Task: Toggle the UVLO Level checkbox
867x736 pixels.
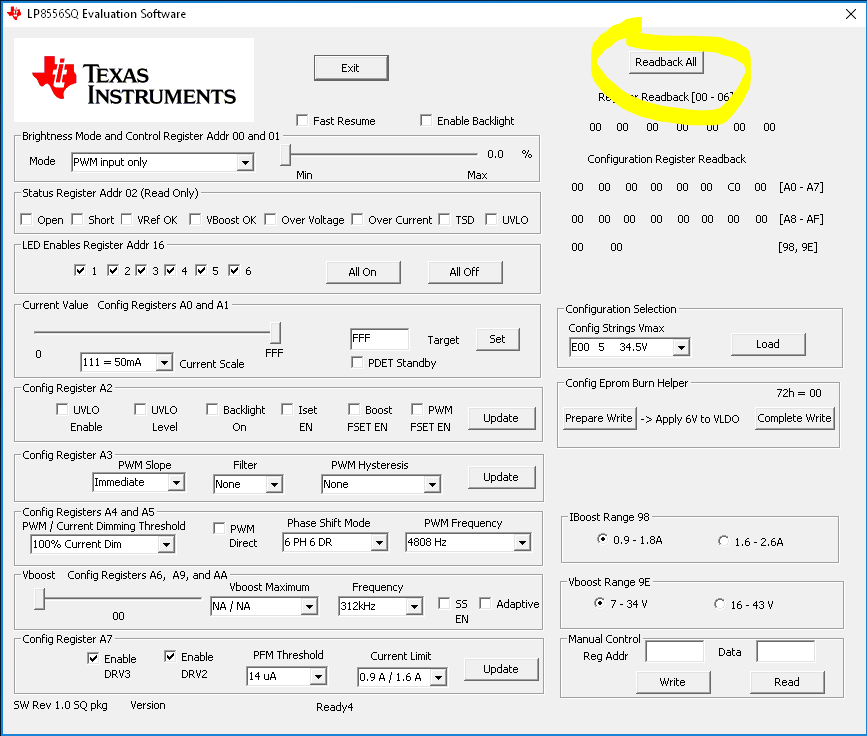Action: pyautogui.click(x=140, y=409)
